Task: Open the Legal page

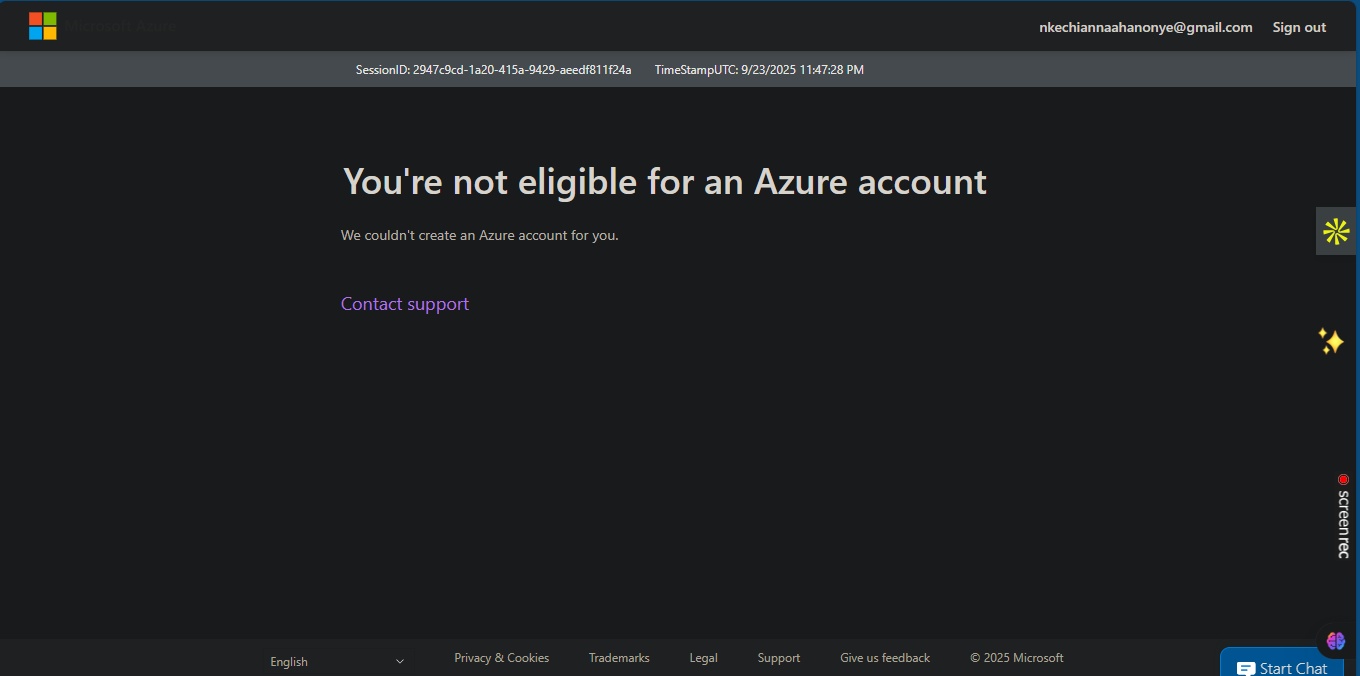Action: coord(703,657)
